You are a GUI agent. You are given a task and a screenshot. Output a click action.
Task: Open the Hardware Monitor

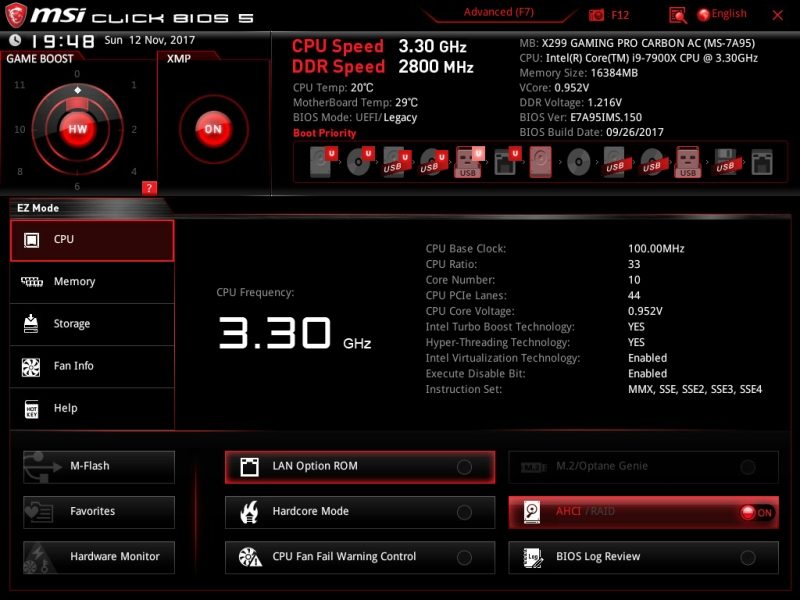pyautogui.click(x=99, y=556)
